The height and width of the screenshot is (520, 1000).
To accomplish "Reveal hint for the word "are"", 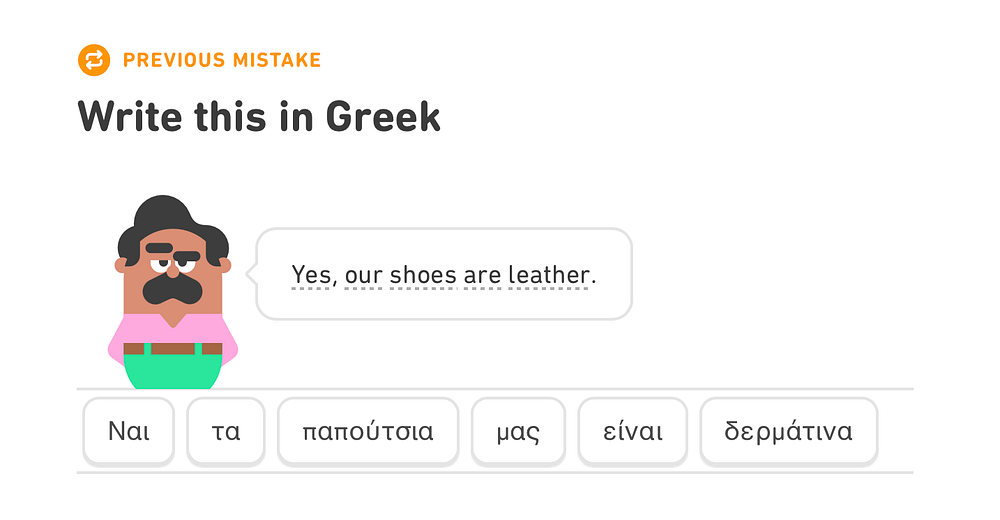I will point(482,274).
